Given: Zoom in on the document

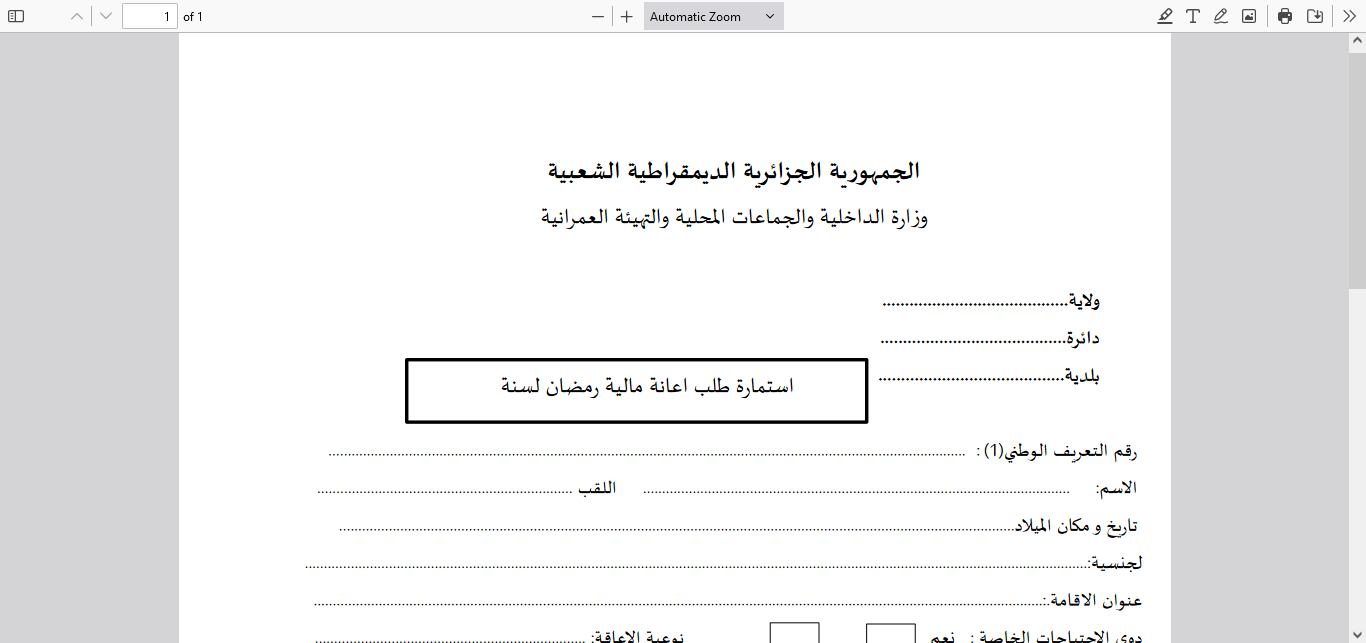Looking at the screenshot, I should point(625,16).
